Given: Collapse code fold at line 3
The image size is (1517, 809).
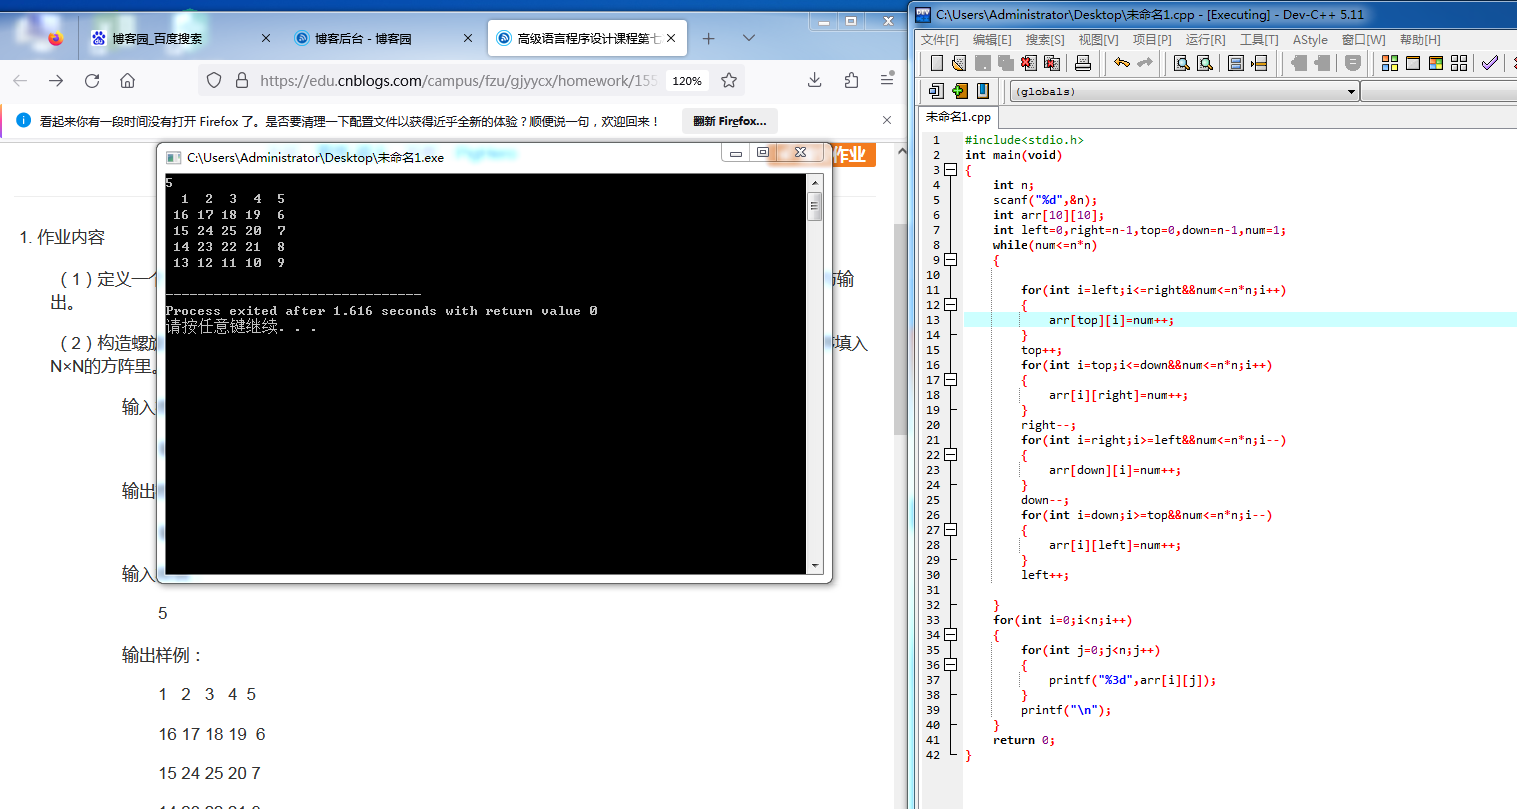Looking at the screenshot, I should [950, 170].
